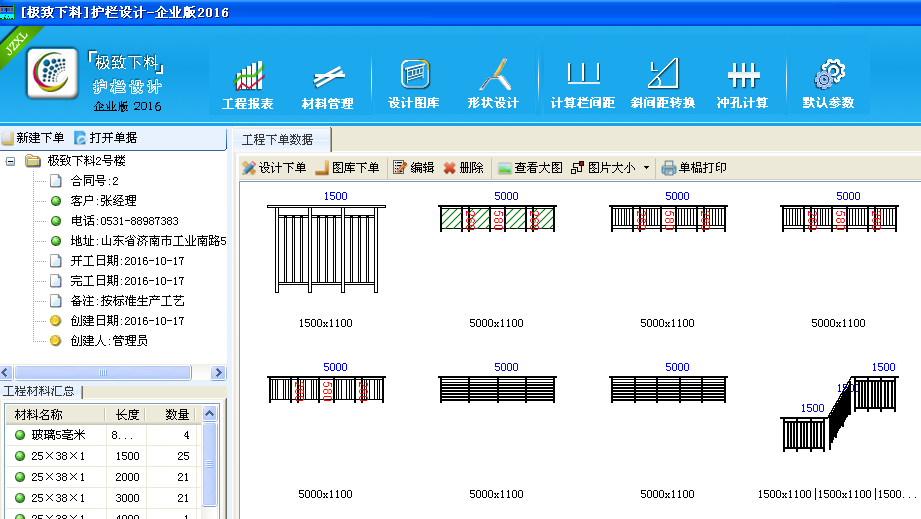The width and height of the screenshot is (921, 519).
Task: Click 新建下单 new order button
Action: click(x=33, y=138)
